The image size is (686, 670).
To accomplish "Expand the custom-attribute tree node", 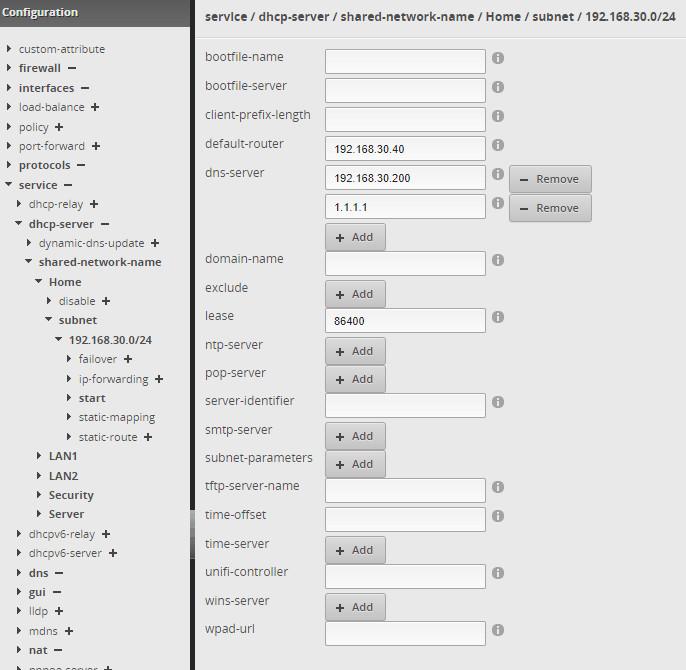I will click(9, 49).
